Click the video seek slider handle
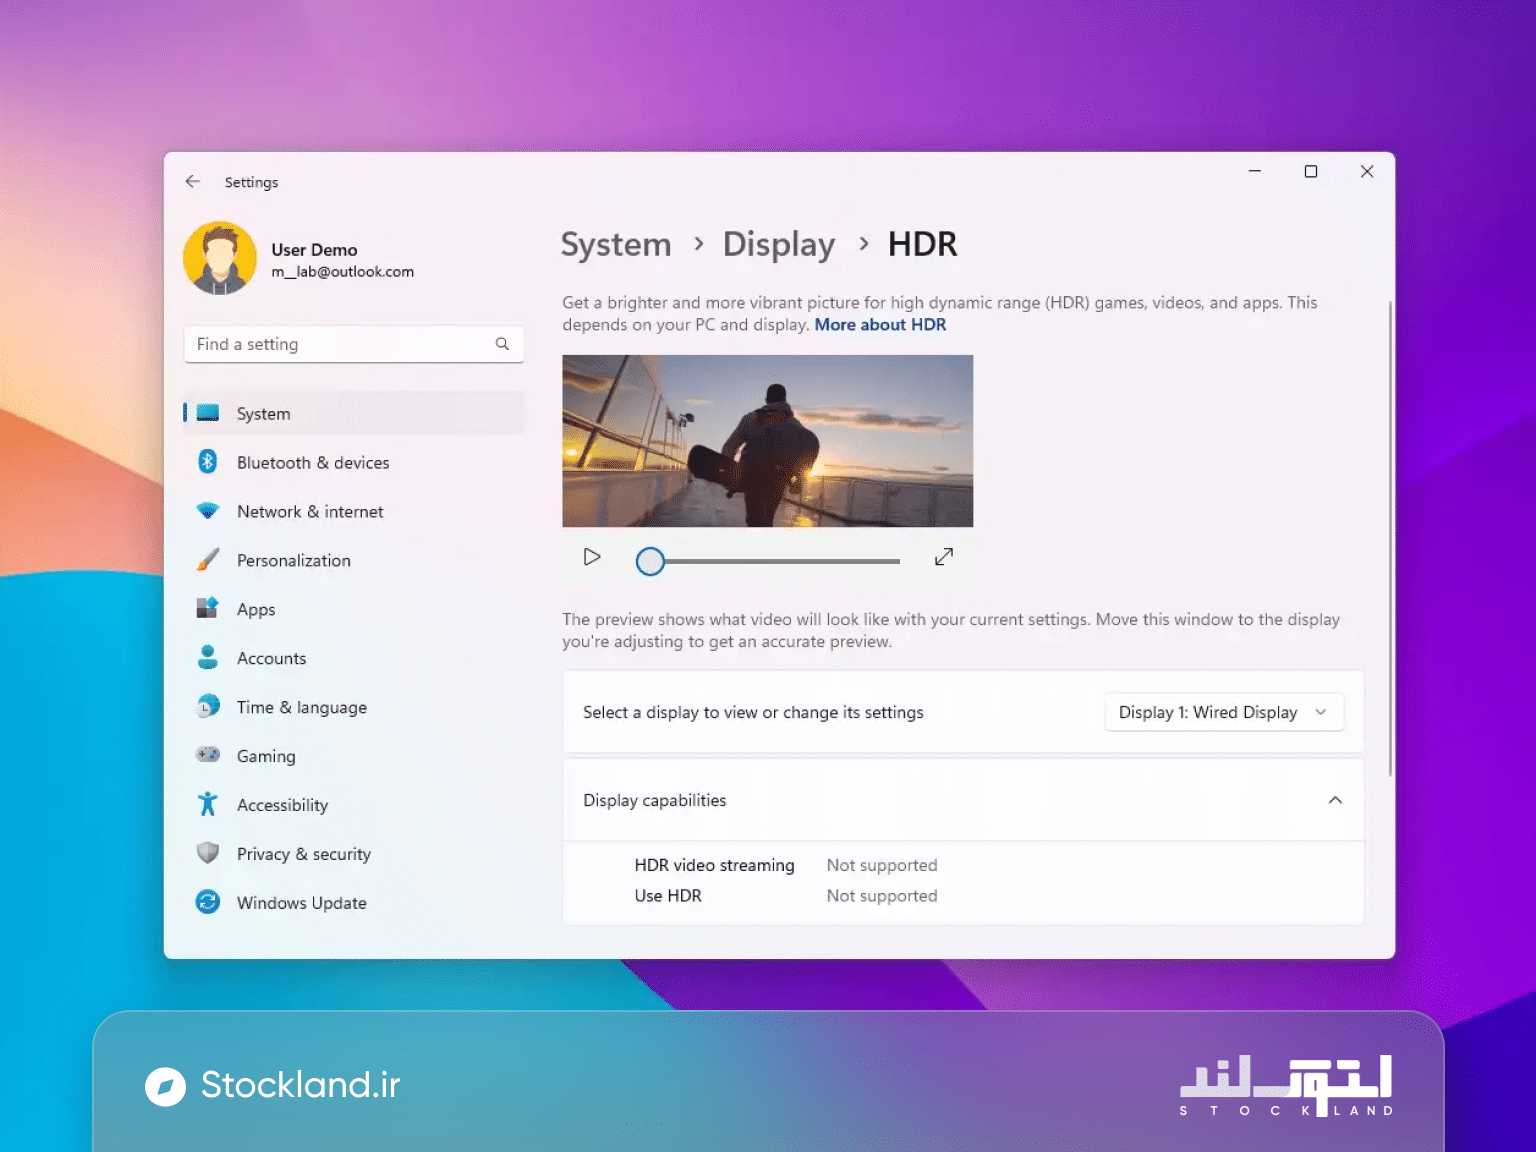 tap(650, 561)
